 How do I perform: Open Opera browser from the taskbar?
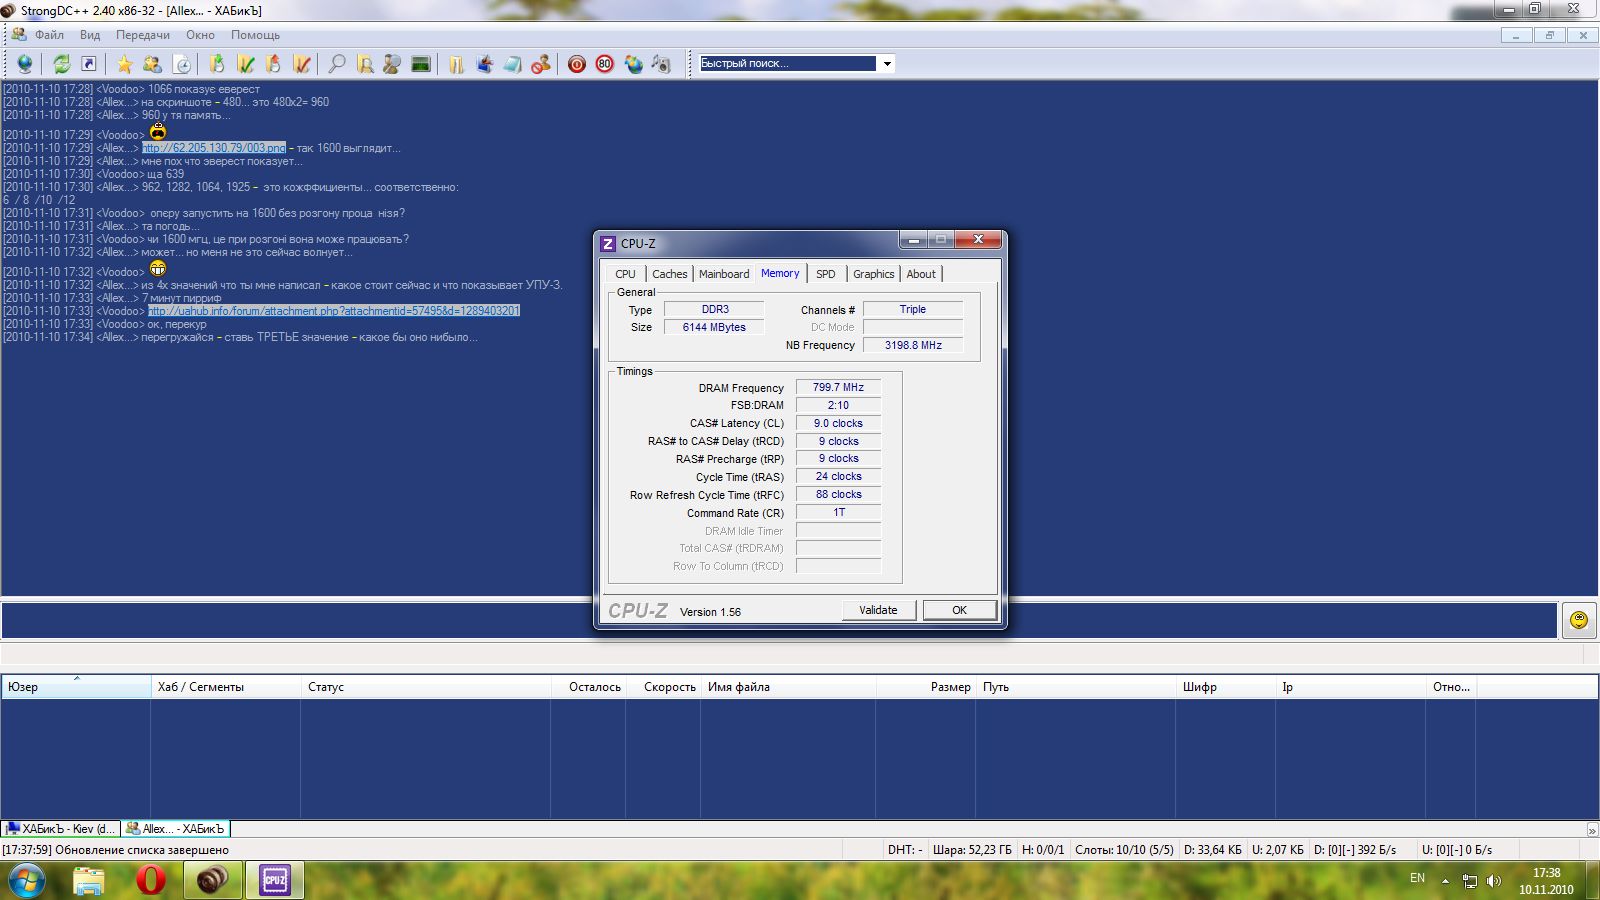pyautogui.click(x=151, y=881)
